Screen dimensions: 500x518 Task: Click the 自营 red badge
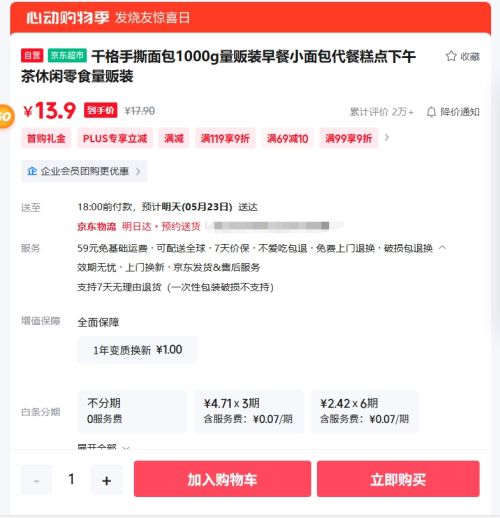[32, 55]
